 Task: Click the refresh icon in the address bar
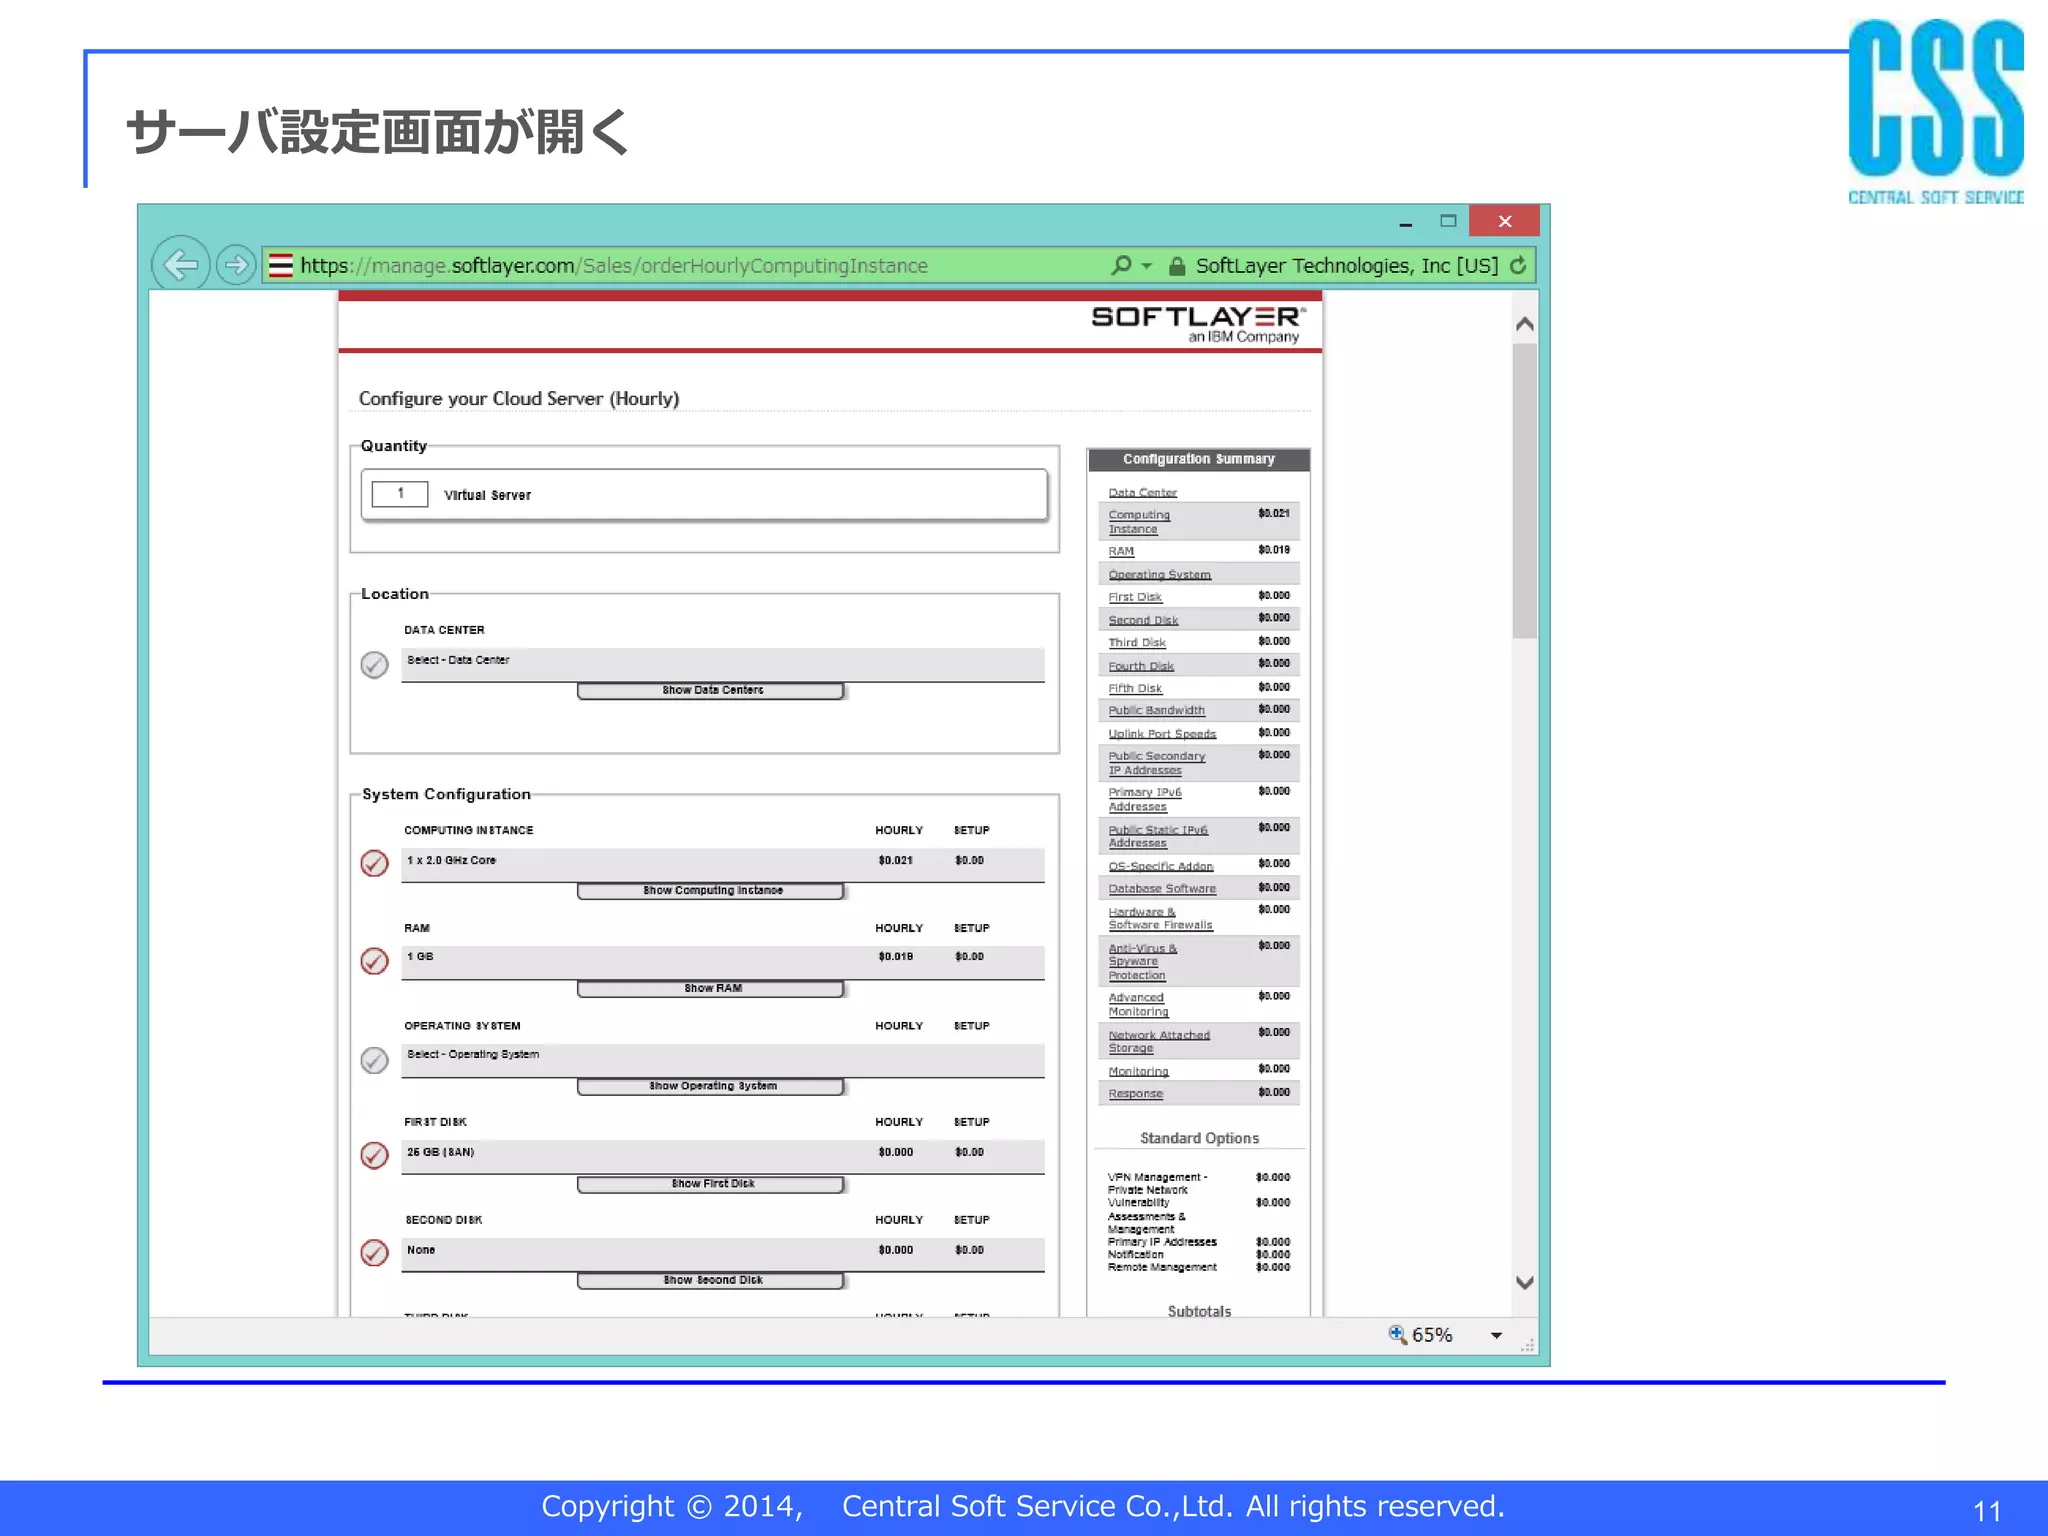click(x=1518, y=265)
